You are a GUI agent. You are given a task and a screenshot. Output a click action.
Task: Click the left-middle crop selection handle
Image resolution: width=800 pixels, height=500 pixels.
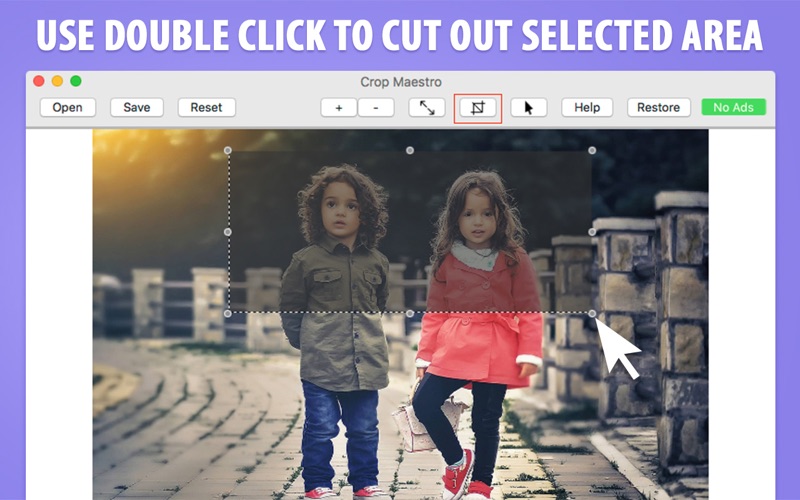tap(228, 232)
